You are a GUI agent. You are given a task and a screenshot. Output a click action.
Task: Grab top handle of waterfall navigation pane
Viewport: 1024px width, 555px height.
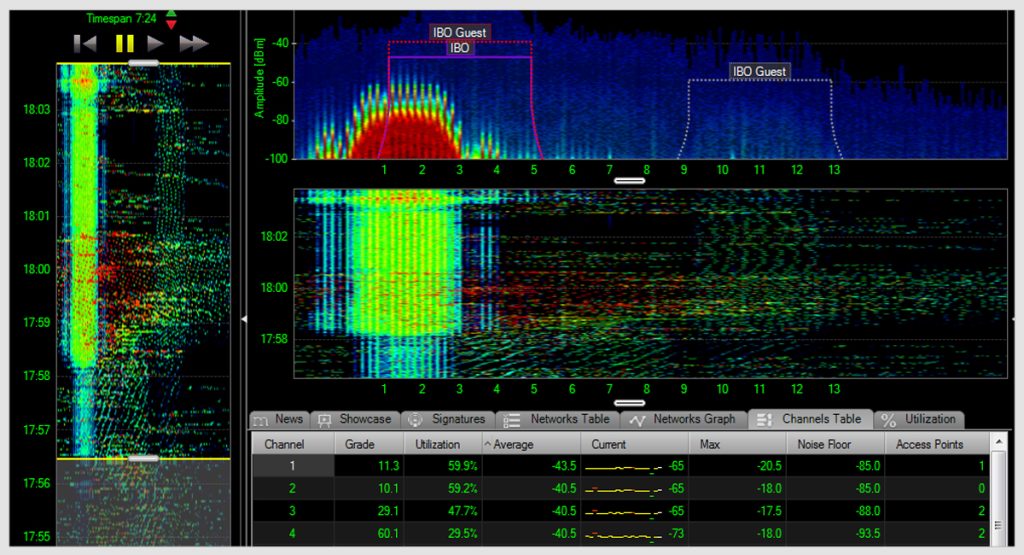point(144,62)
